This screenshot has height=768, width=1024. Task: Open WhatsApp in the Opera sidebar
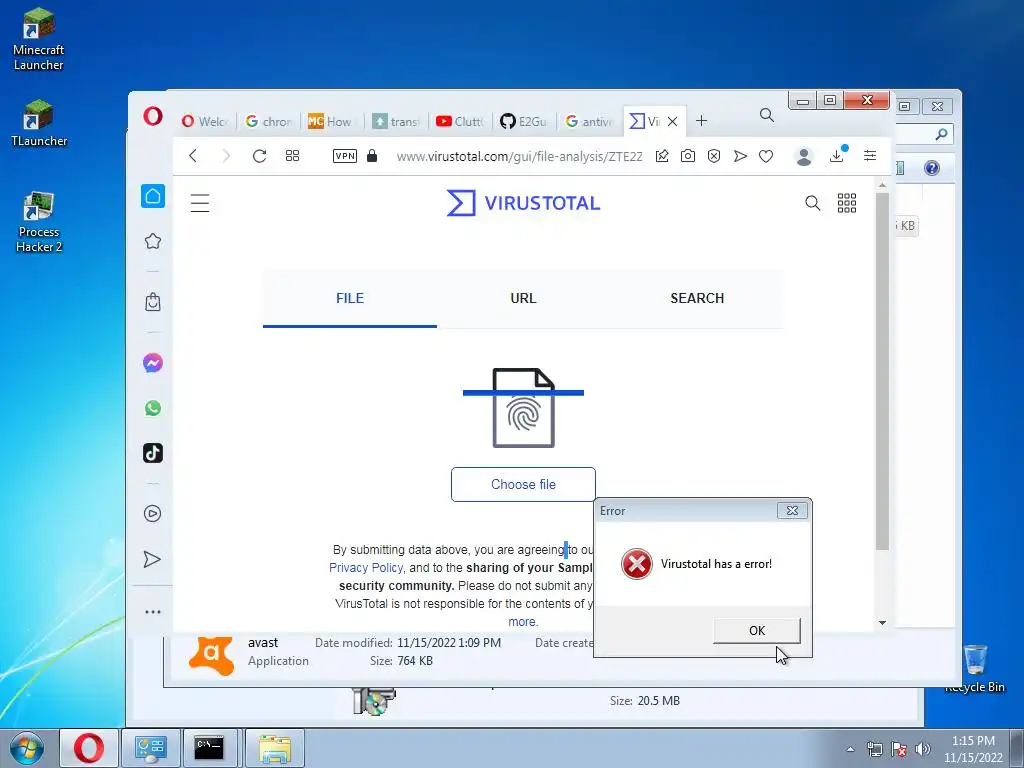153,408
